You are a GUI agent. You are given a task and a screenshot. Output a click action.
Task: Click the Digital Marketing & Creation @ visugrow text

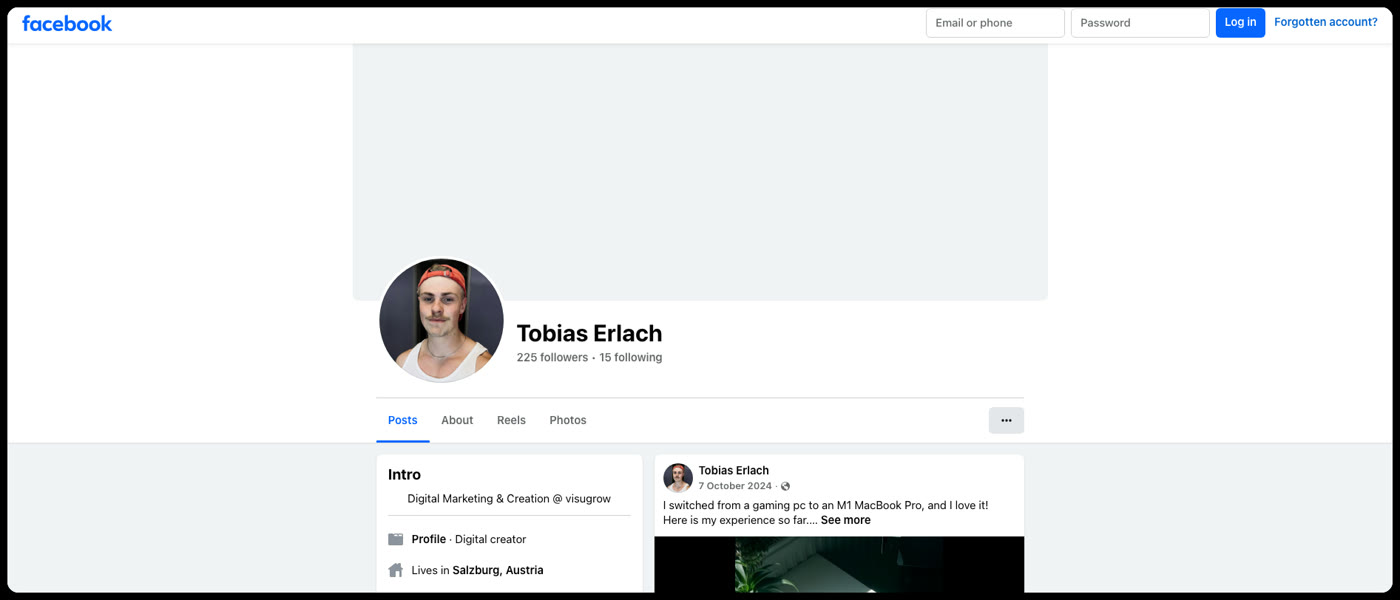[509, 498]
